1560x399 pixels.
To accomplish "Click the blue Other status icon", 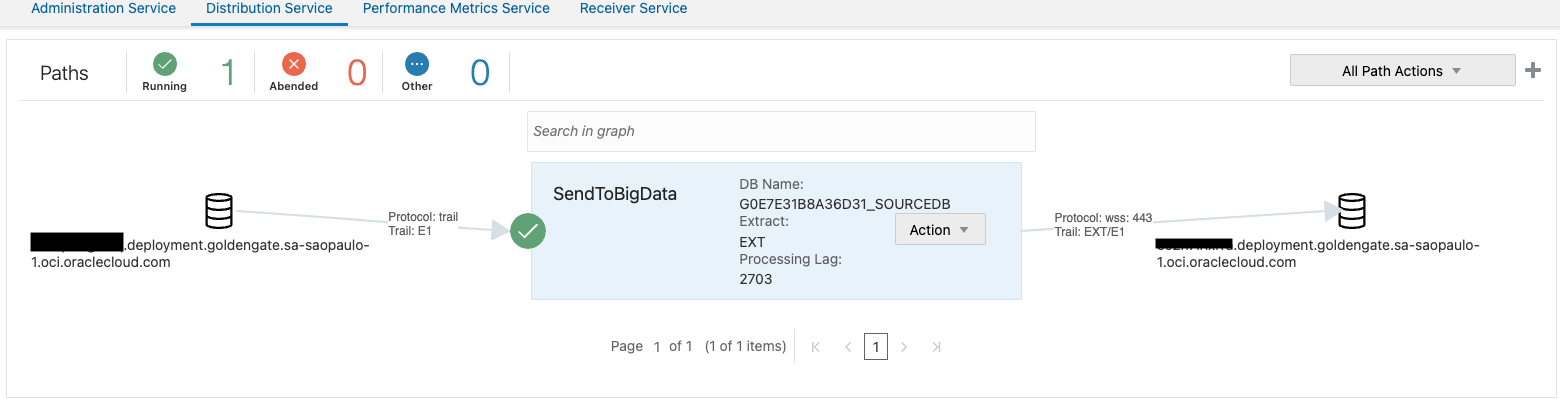I will [417, 64].
